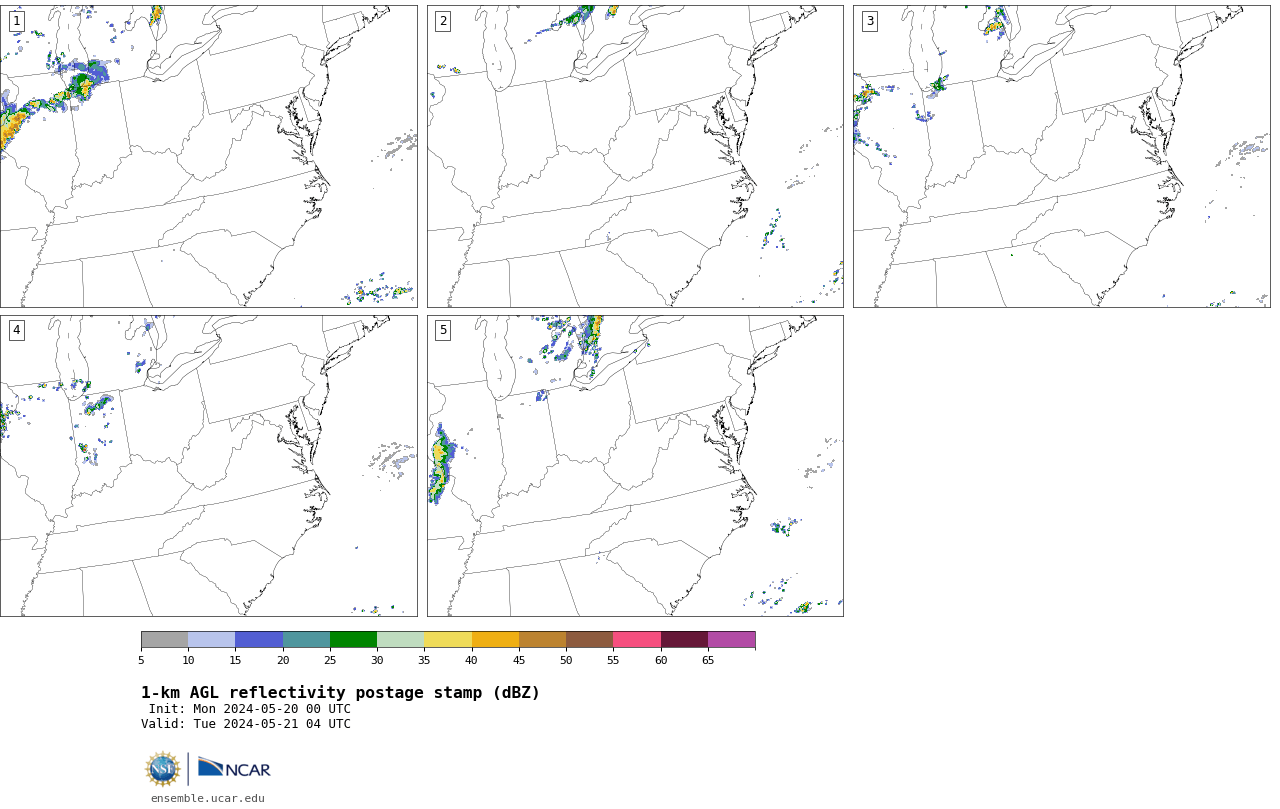The image size is (1280, 809).
Task: Open ensemble member 5 reflectivity map
Action: [635, 466]
